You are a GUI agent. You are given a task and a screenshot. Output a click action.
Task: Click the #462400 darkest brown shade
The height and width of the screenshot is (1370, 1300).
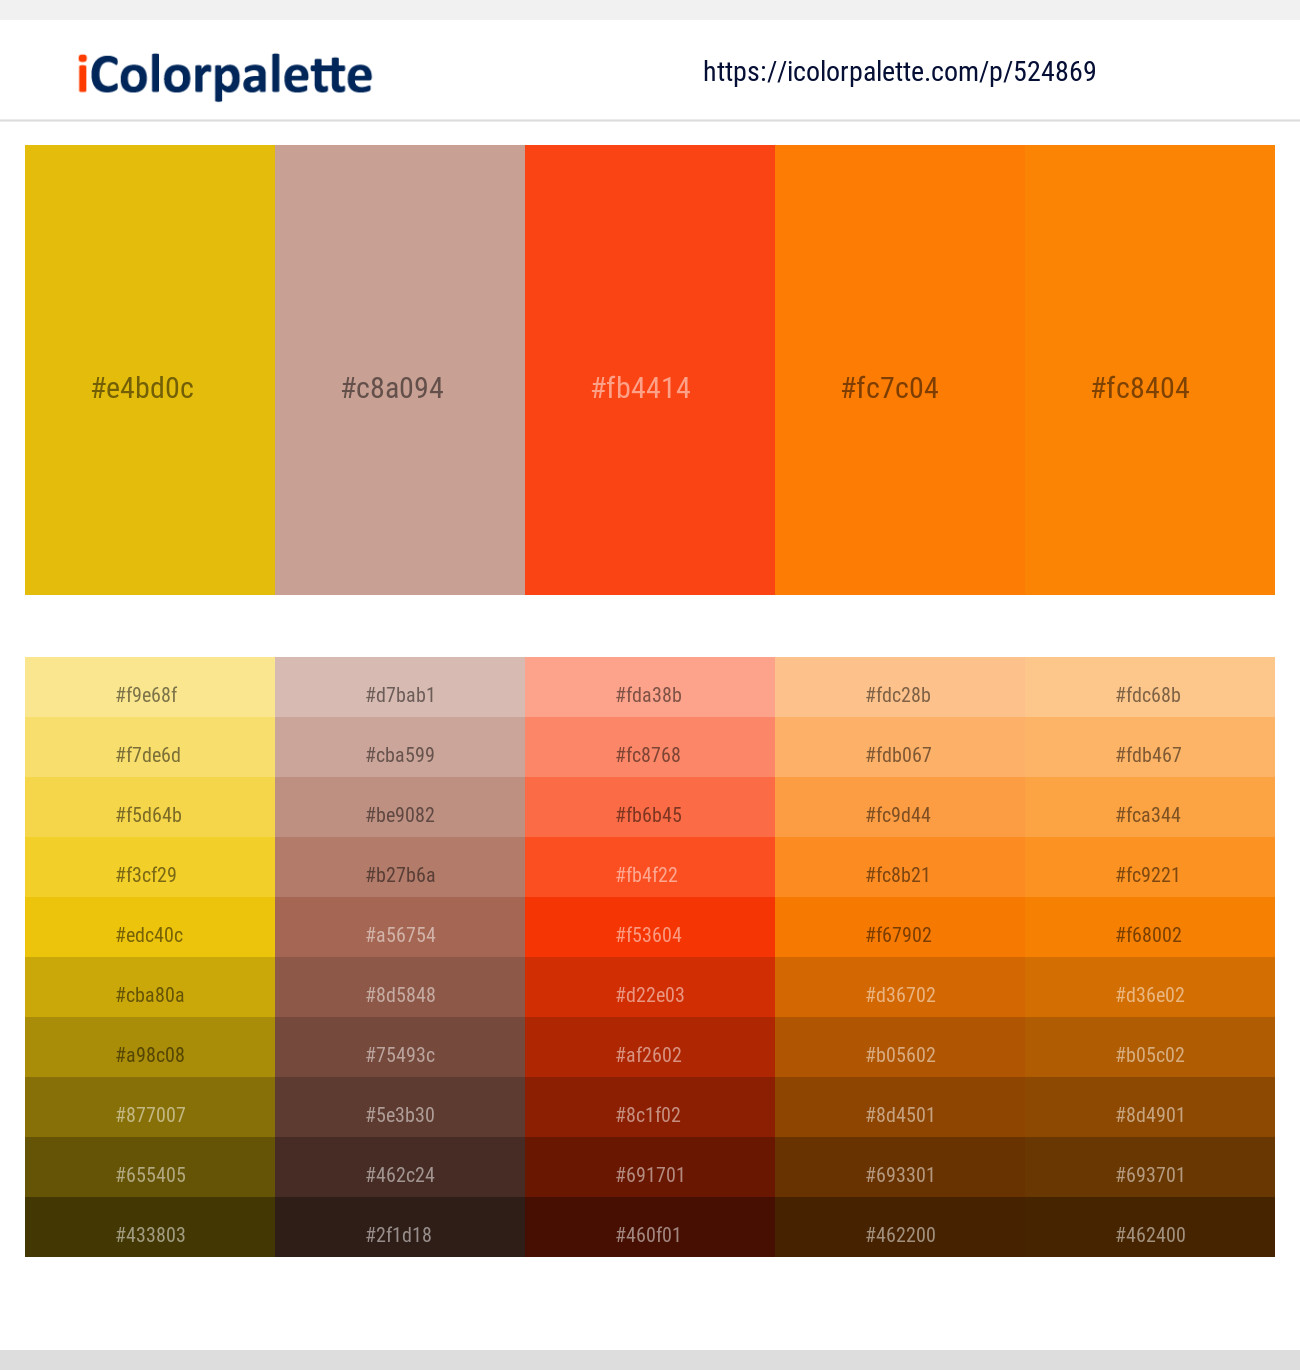click(x=1150, y=1227)
